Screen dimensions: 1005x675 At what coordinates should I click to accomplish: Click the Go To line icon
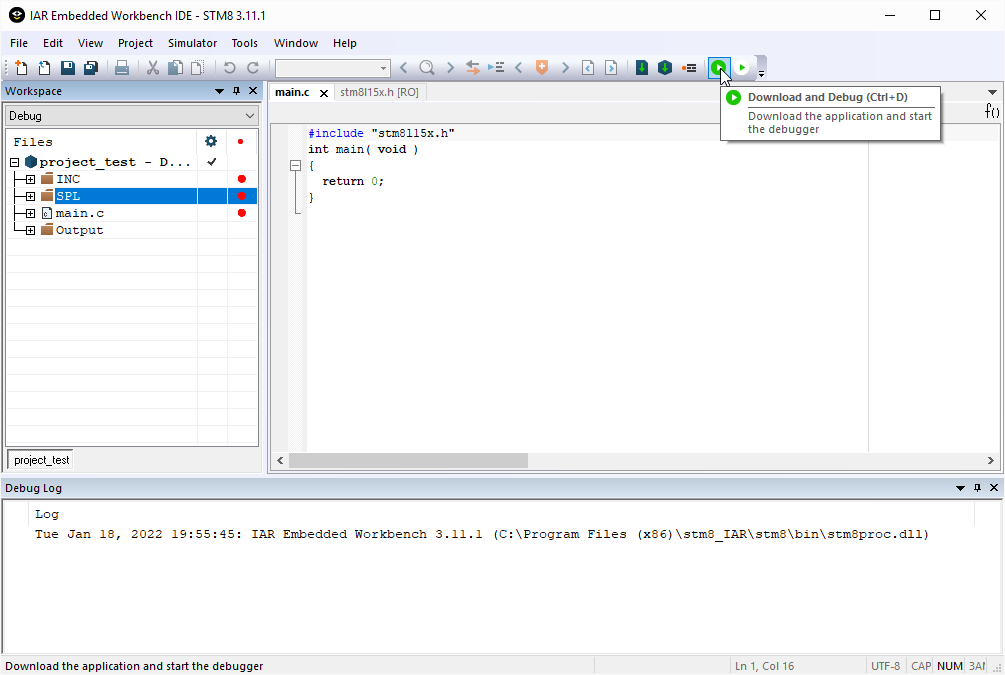pos(495,67)
